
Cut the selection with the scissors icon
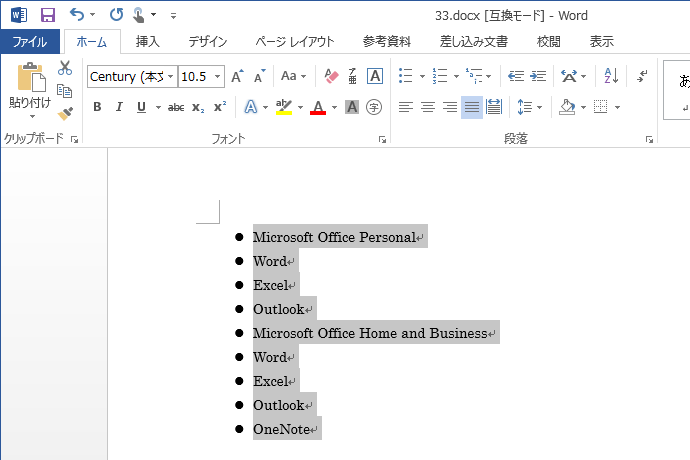tap(65, 68)
